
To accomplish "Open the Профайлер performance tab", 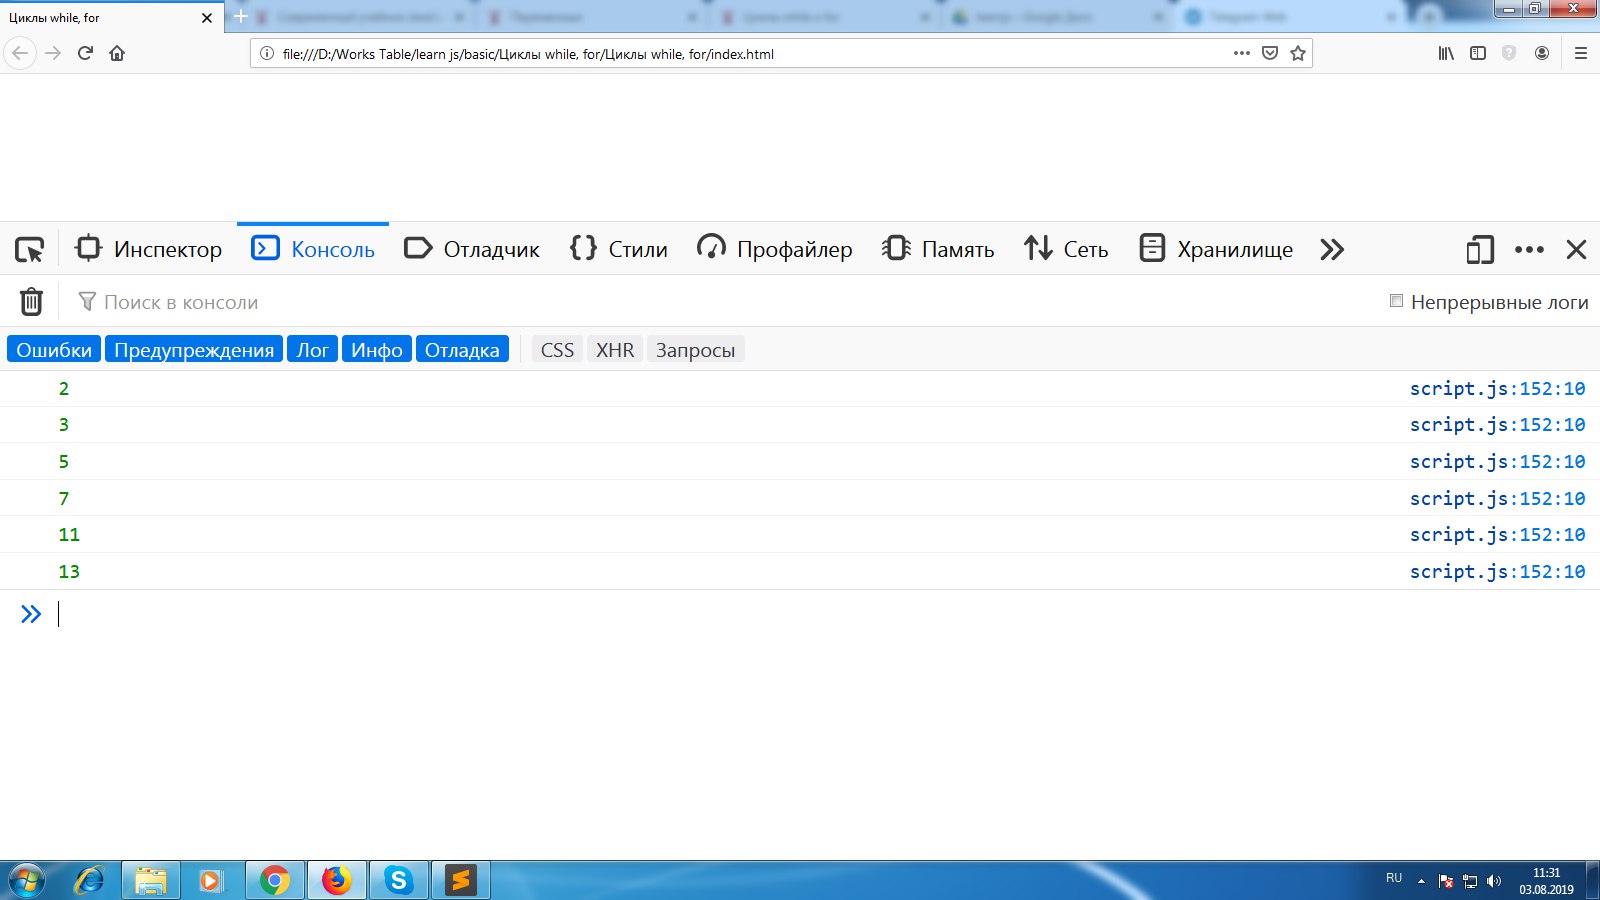I will [775, 249].
